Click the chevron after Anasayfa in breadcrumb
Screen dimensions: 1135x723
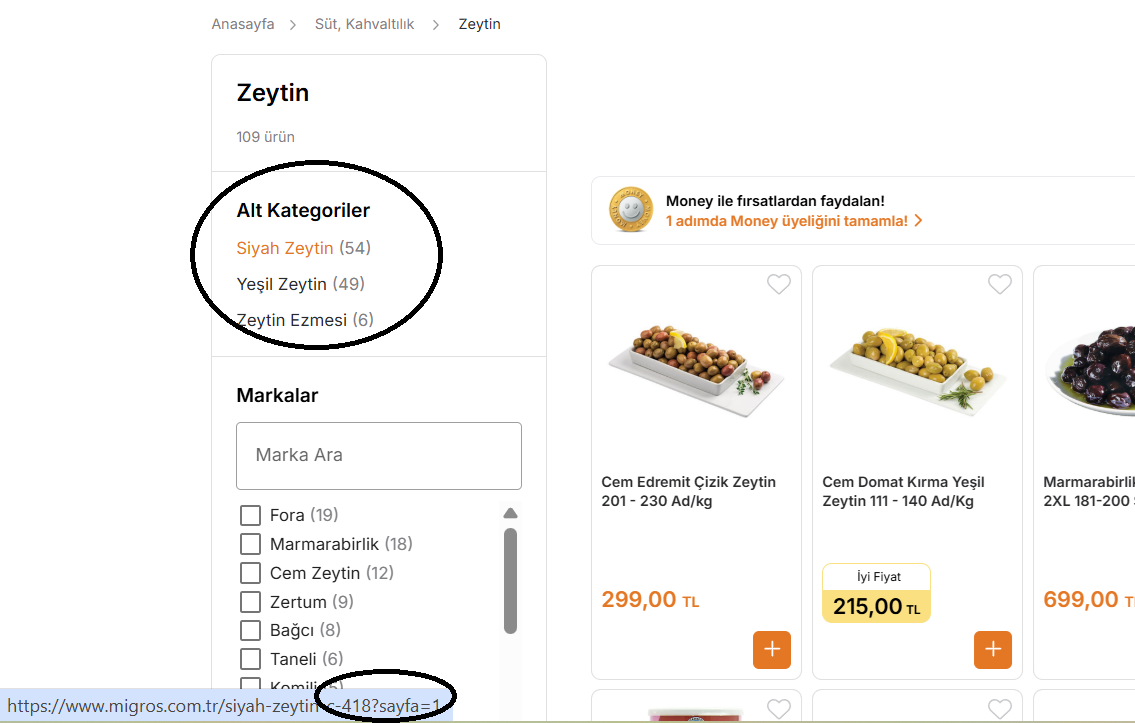tap(292, 25)
